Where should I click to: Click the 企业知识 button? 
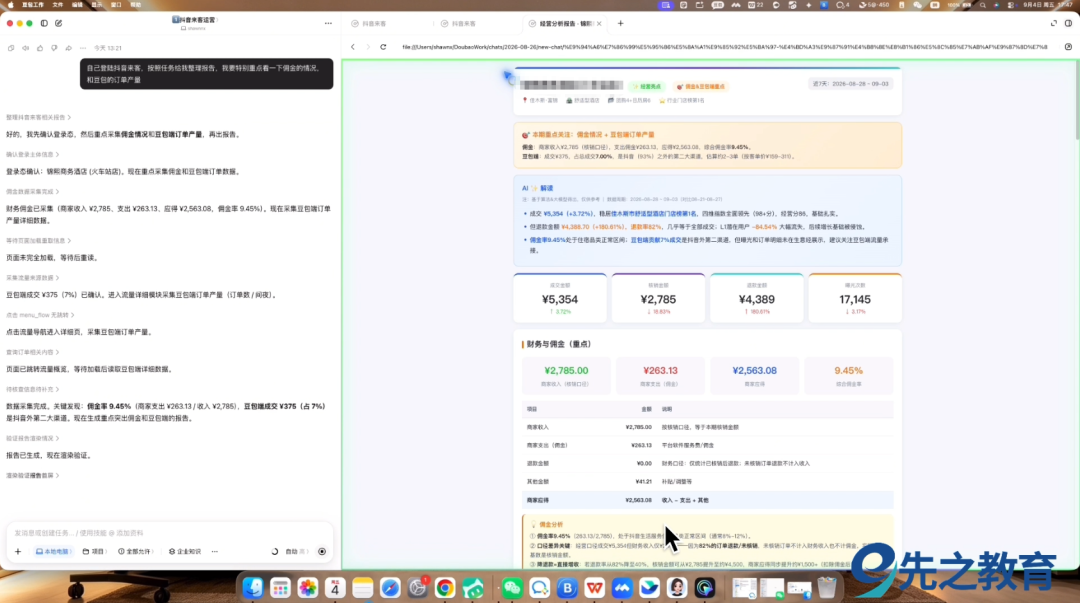(x=185, y=551)
